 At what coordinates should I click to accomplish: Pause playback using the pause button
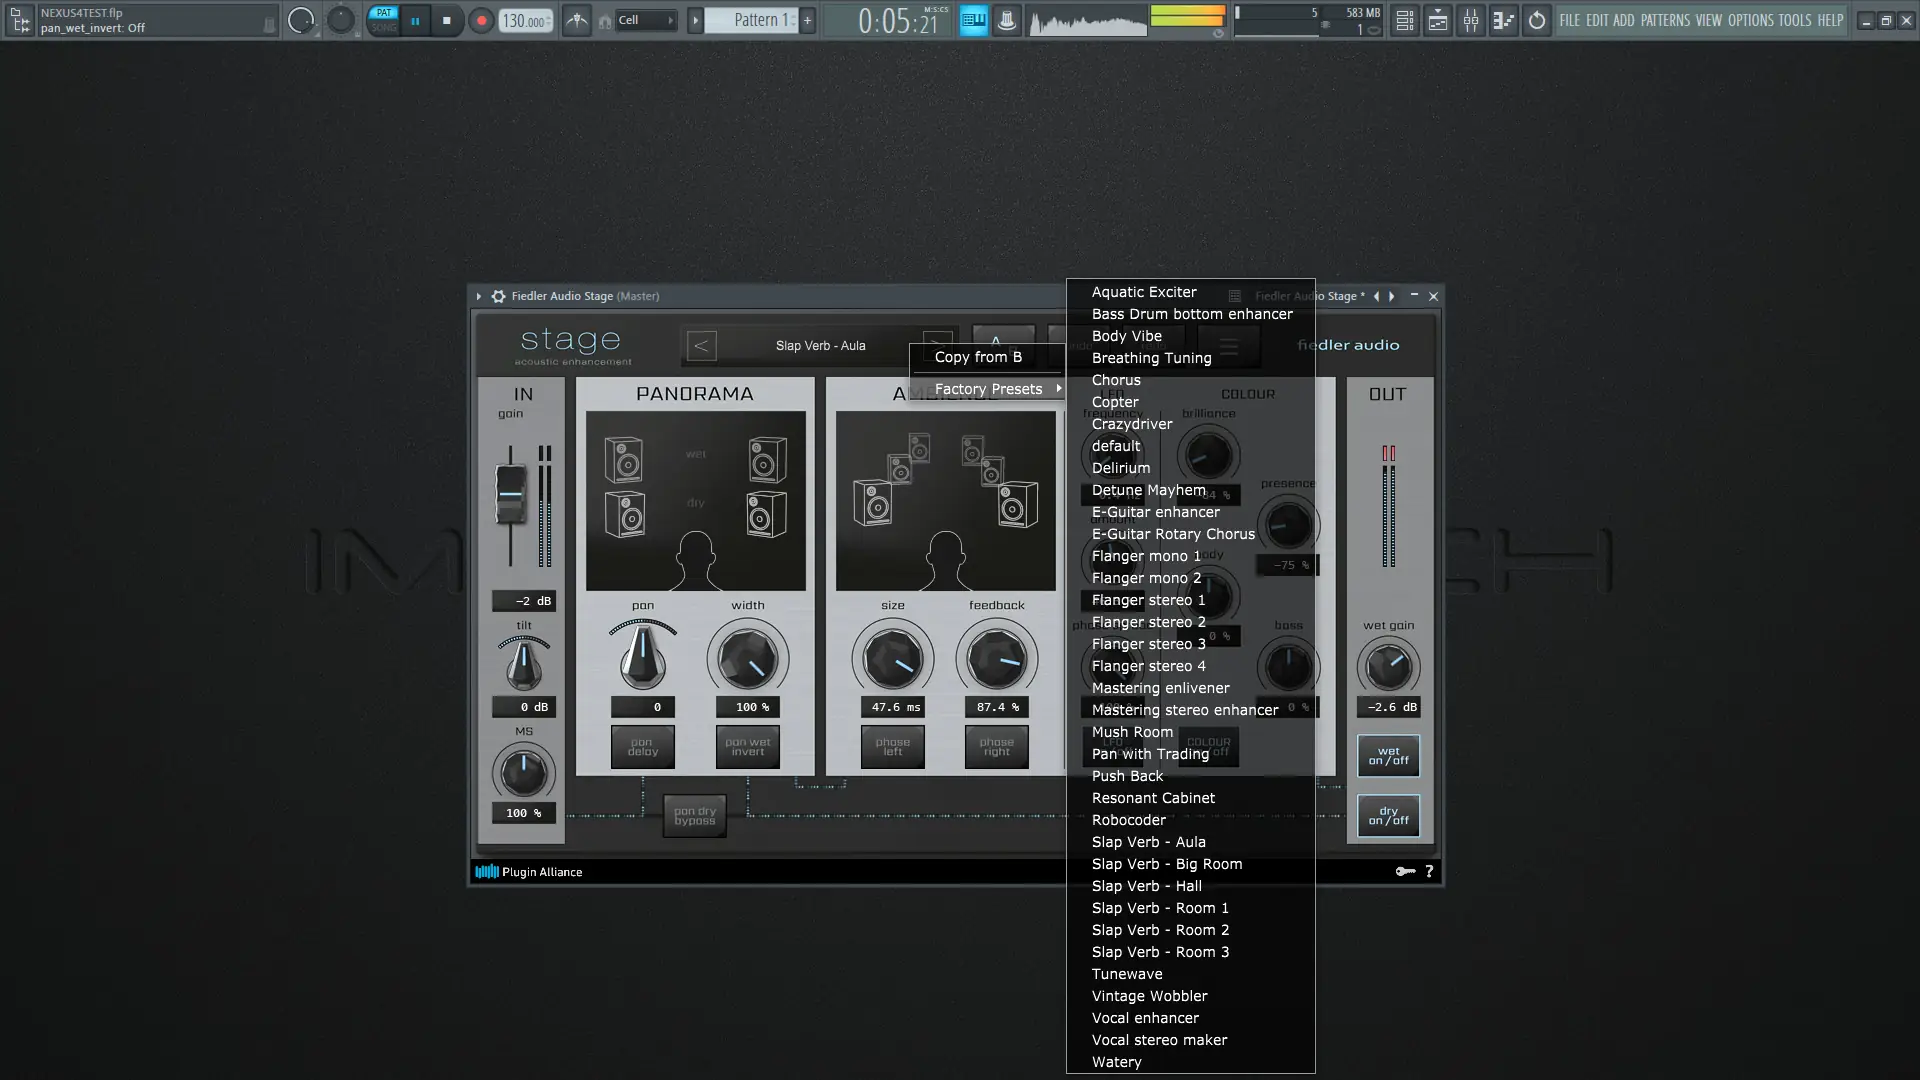tap(415, 20)
